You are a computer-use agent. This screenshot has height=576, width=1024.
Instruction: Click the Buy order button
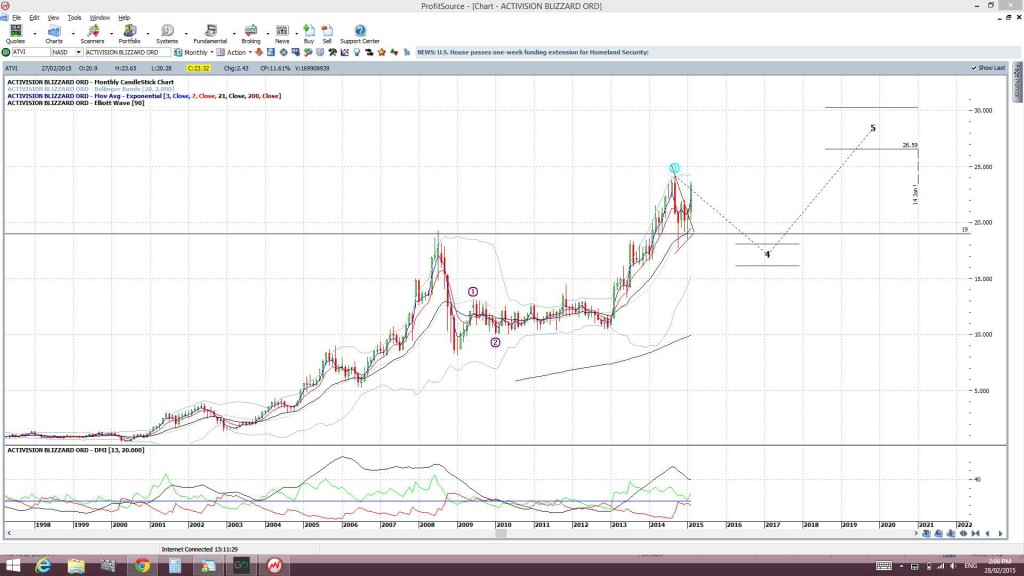click(309, 34)
